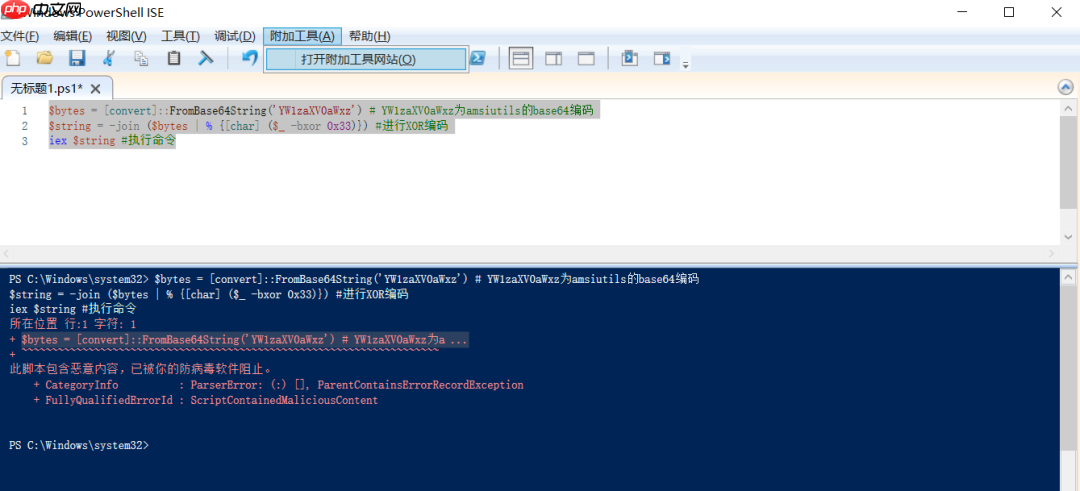The width and height of the screenshot is (1080, 491).
Task: Open the 工具(T) menu
Action: [180, 36]
